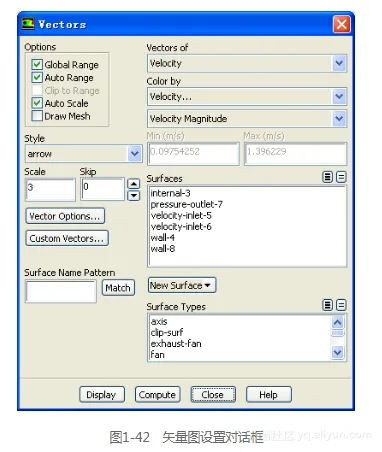
Task: Open Help for the Vectors dialog
Action: pyautogui.click(x=269, y=395)
